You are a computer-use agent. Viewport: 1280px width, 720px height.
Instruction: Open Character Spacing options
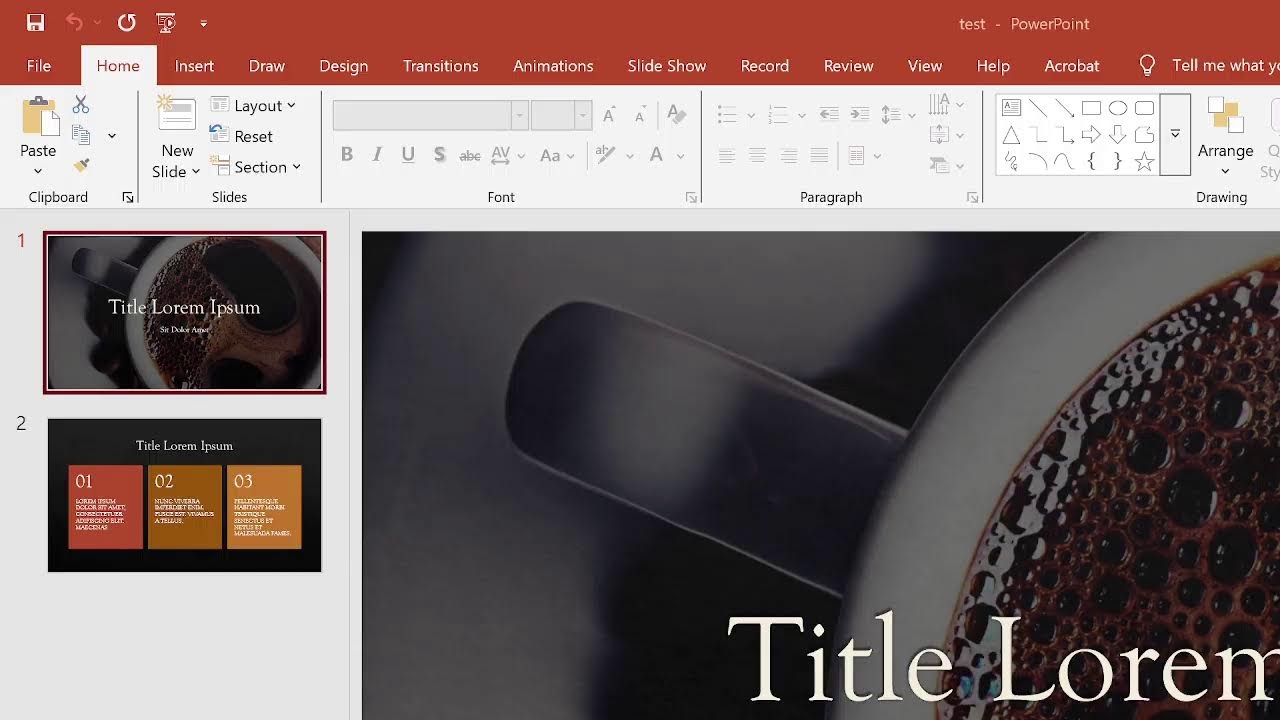pos(507,155)
